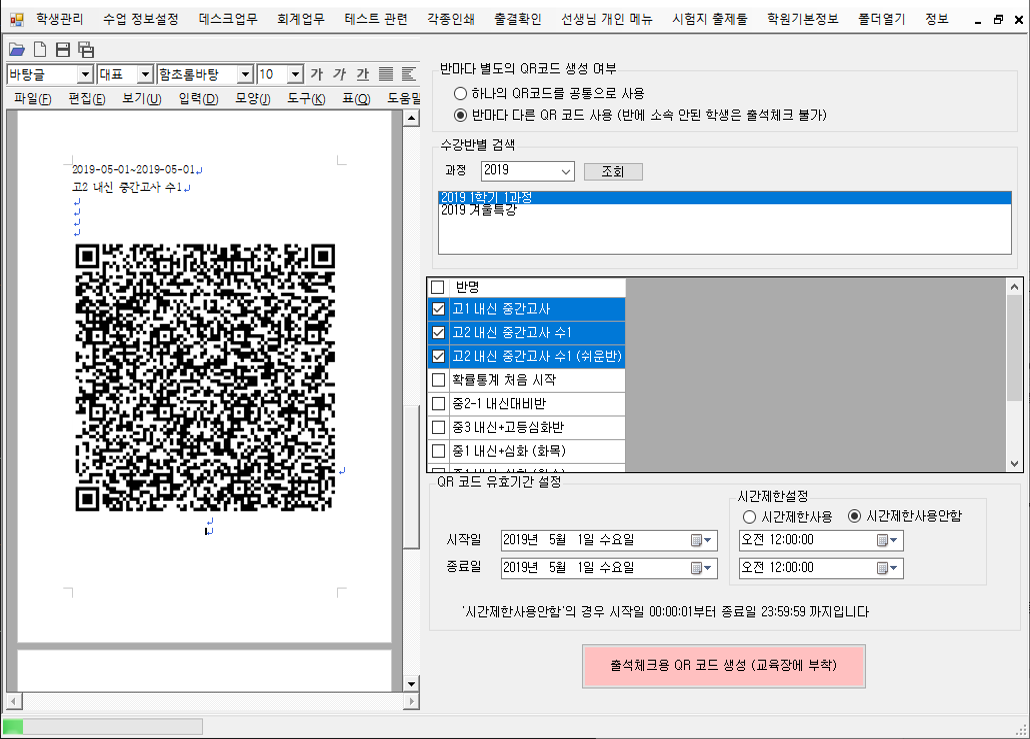
Task: Select 반마다 다른 QR 코드 사용 option
Action: coord(460,115)
